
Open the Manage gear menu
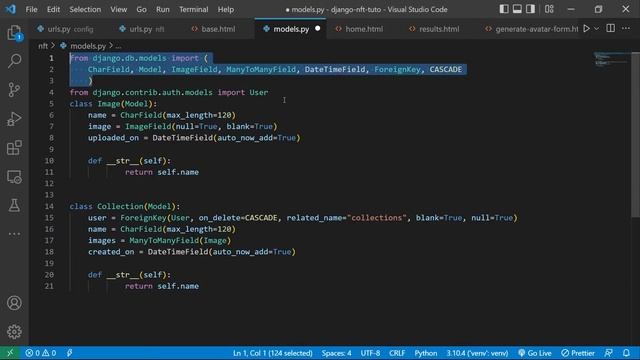tap(14, 331)
